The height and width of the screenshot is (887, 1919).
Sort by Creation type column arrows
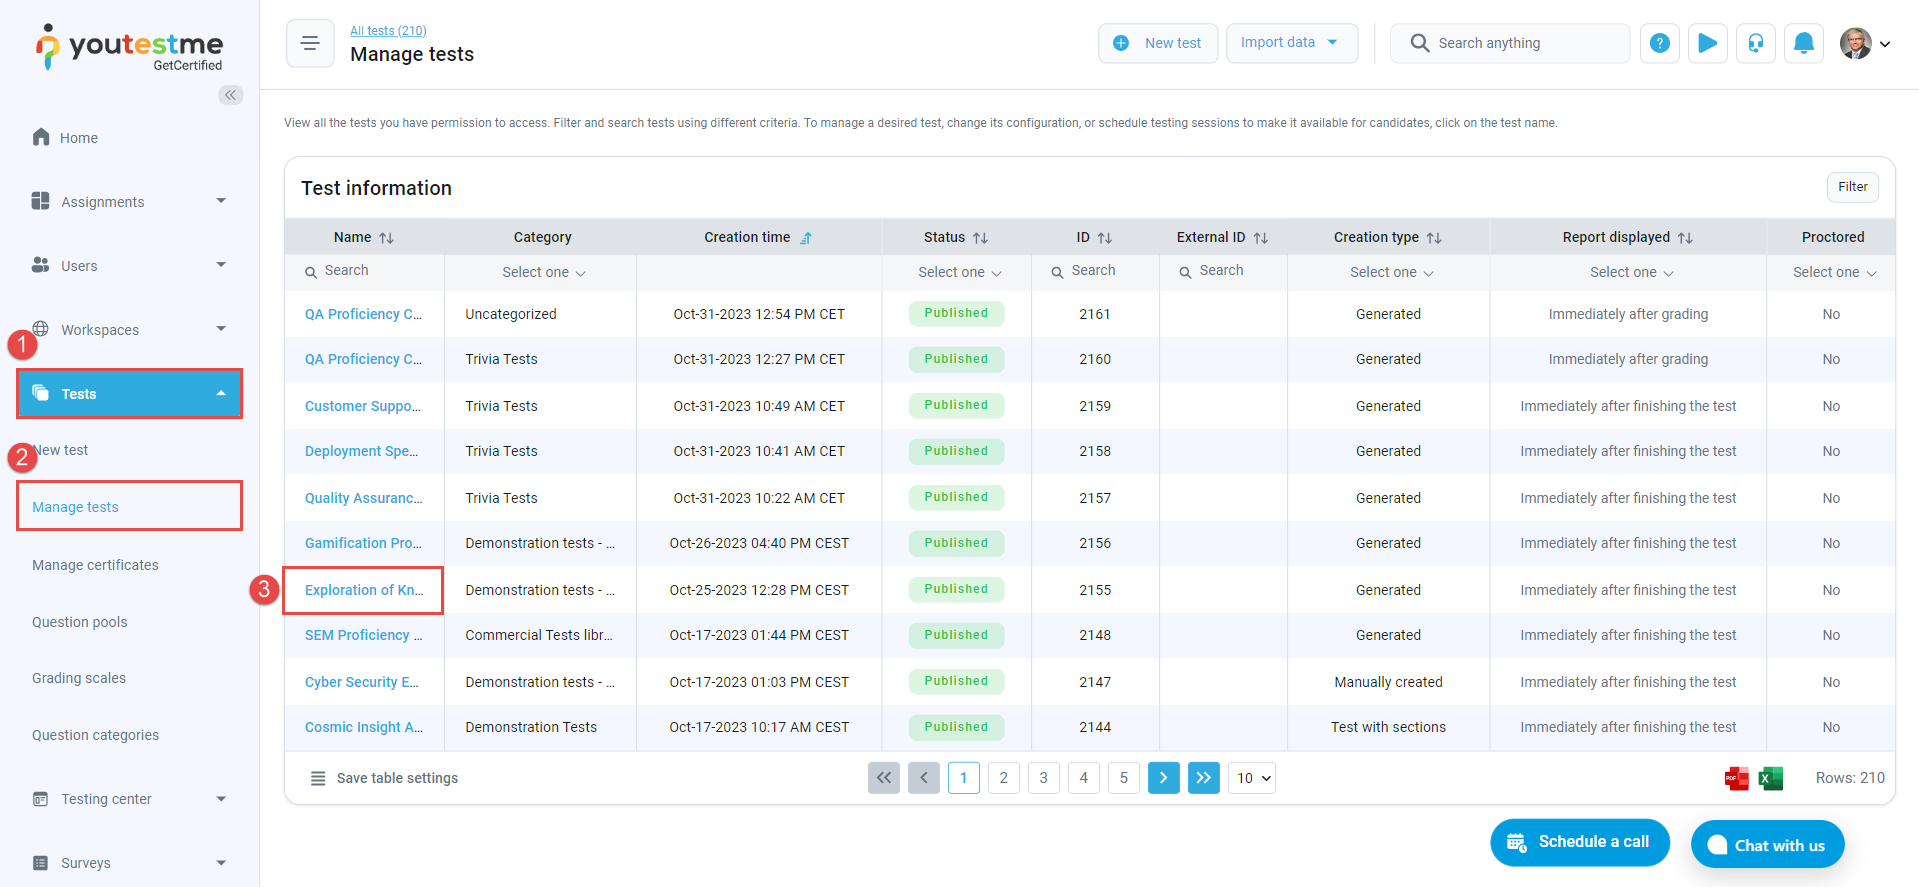pos(1434,238)
